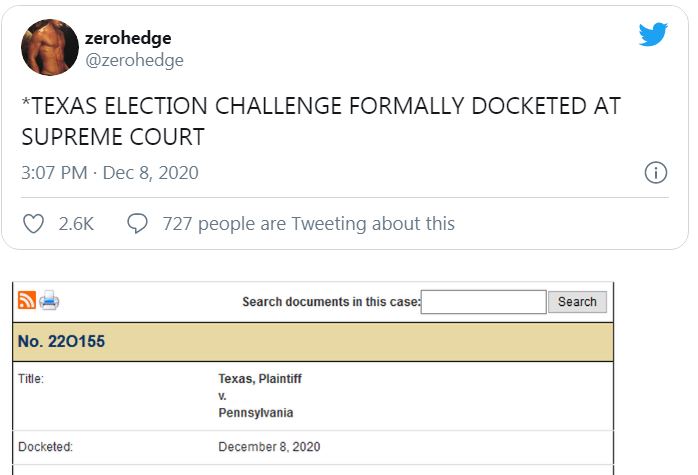Click the Twitter bird logo

[x=653, y=34]
